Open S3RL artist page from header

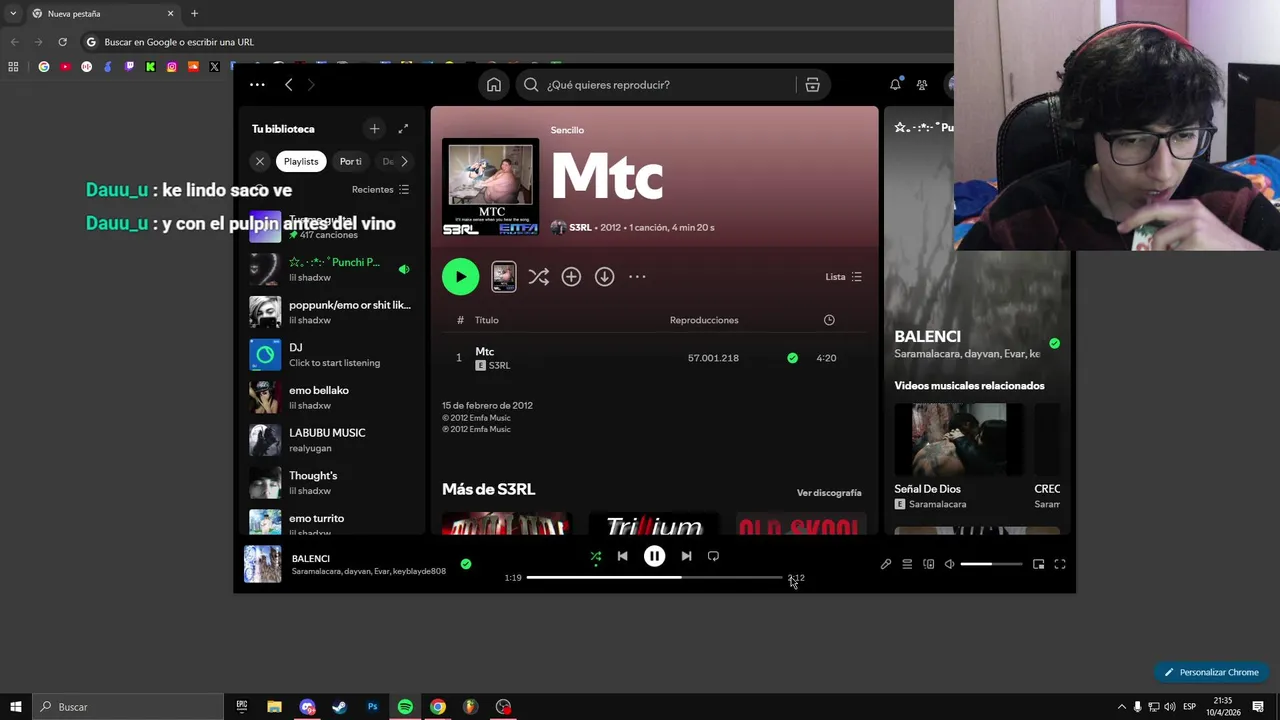580,227
